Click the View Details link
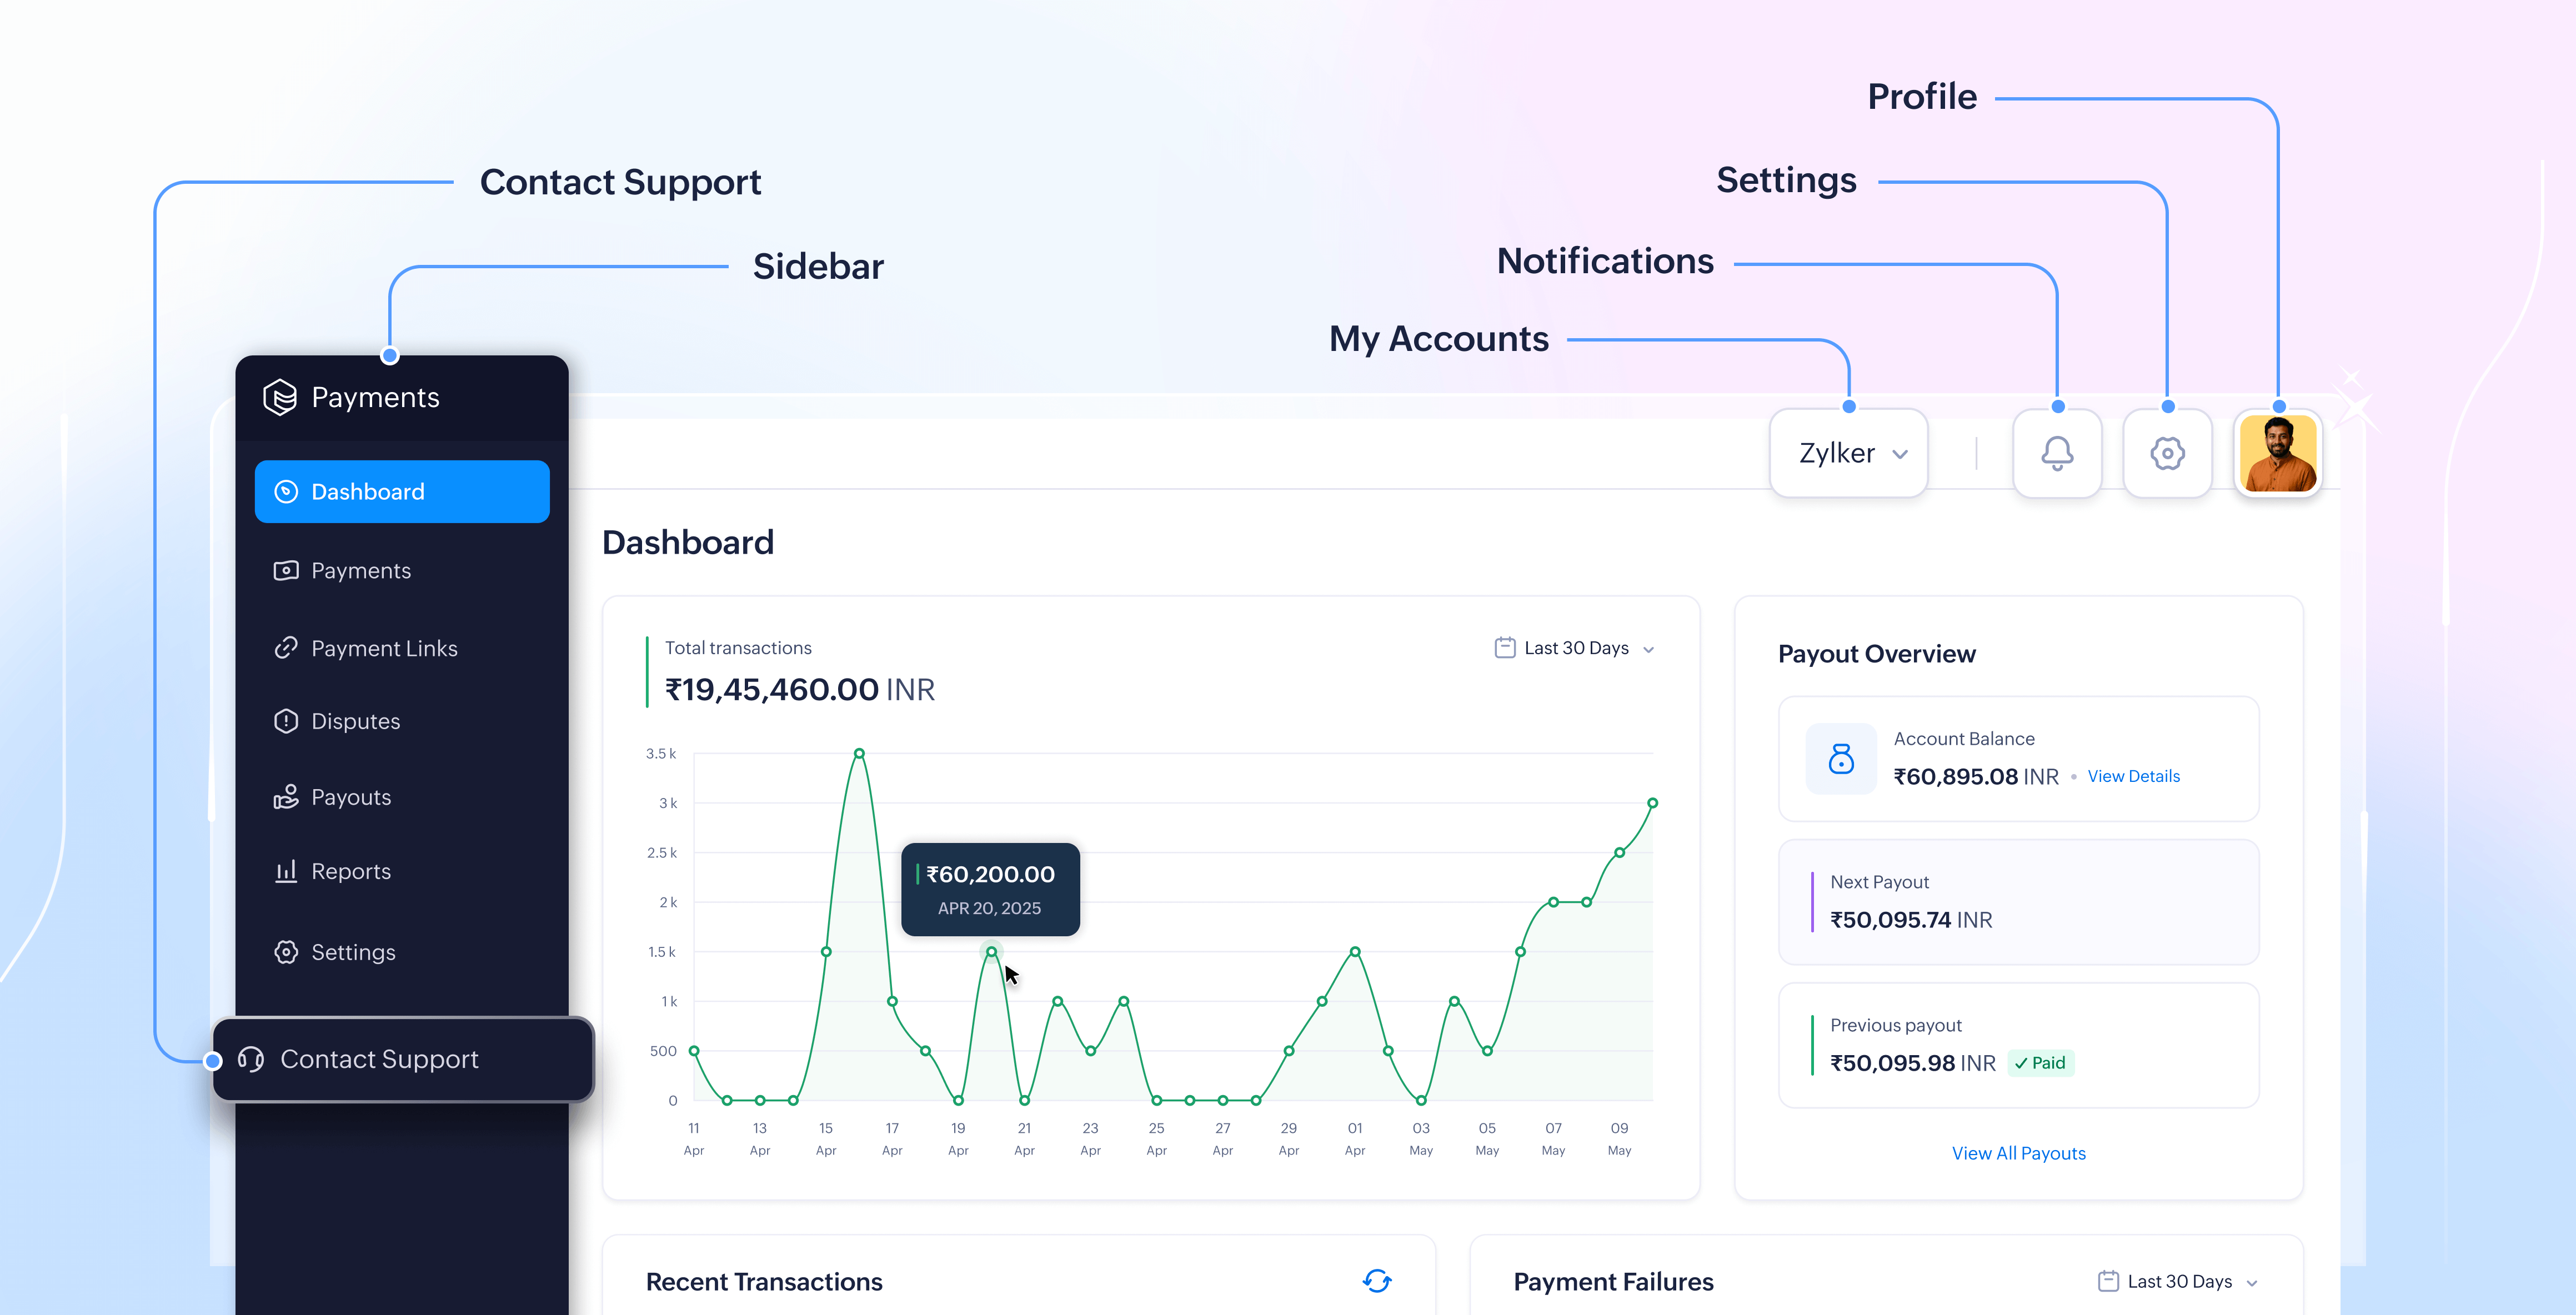Image resolution: width=2576 pixels, height=1315 pixels. (x=2133, y=776)
